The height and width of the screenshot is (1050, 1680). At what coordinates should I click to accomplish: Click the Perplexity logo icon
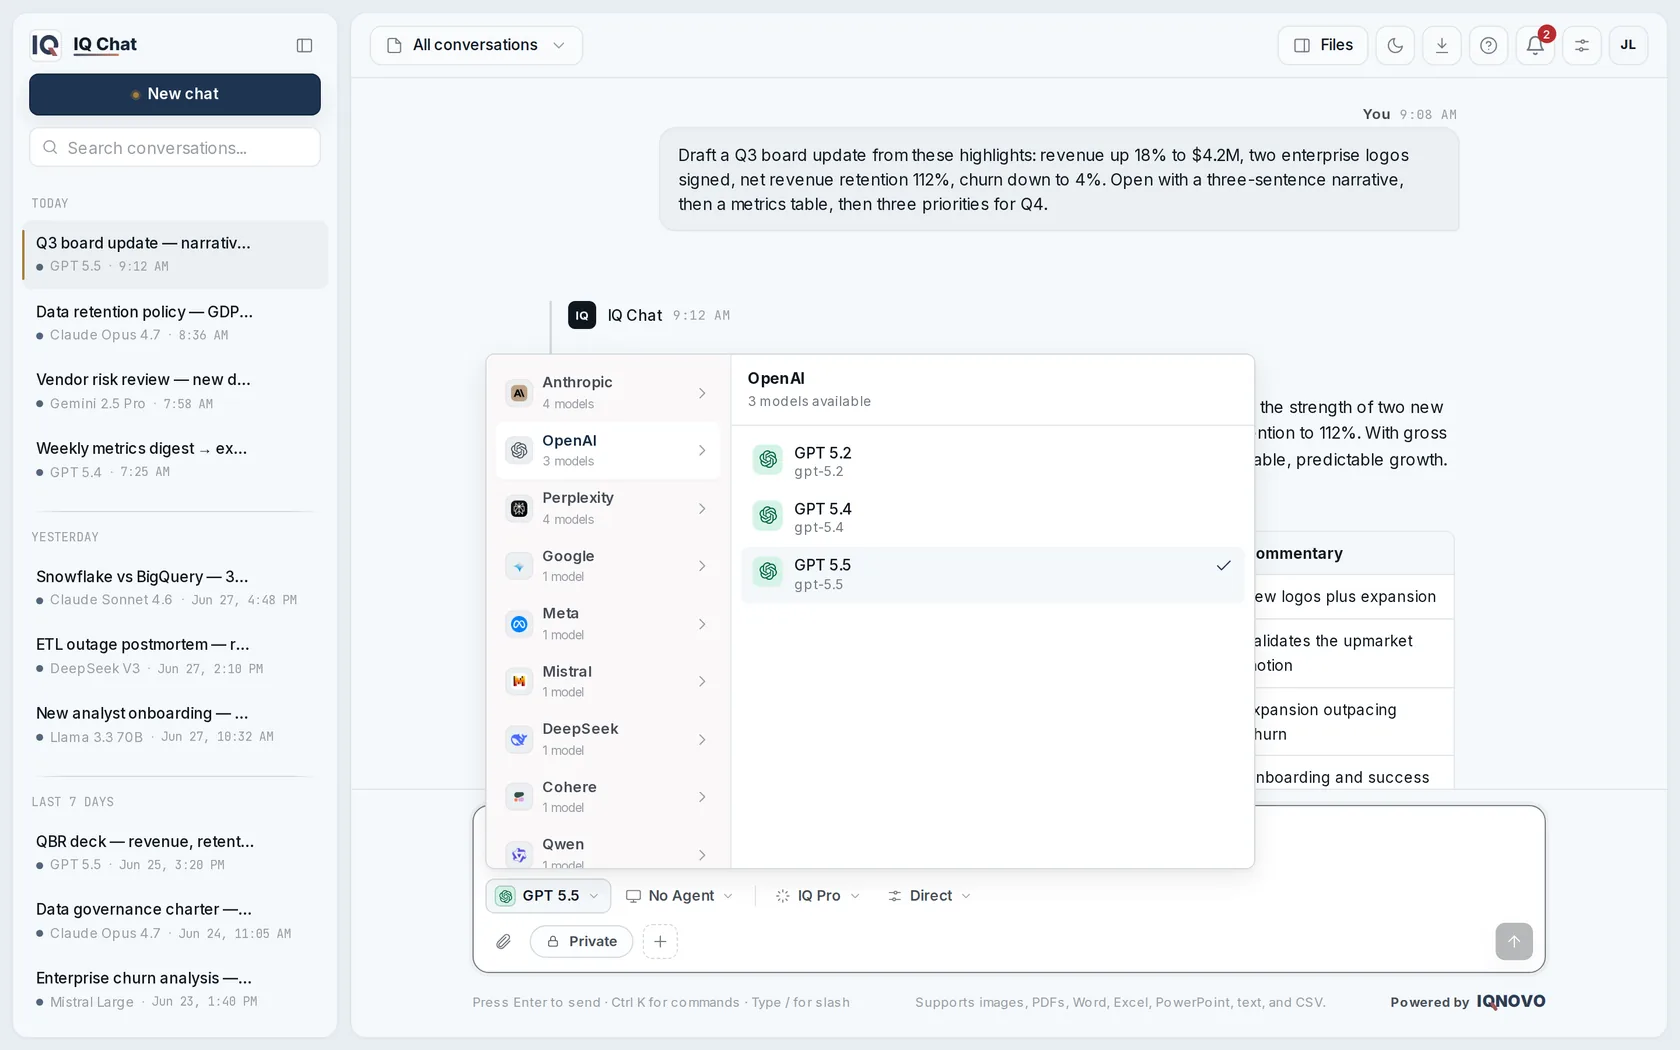point(519,509)
